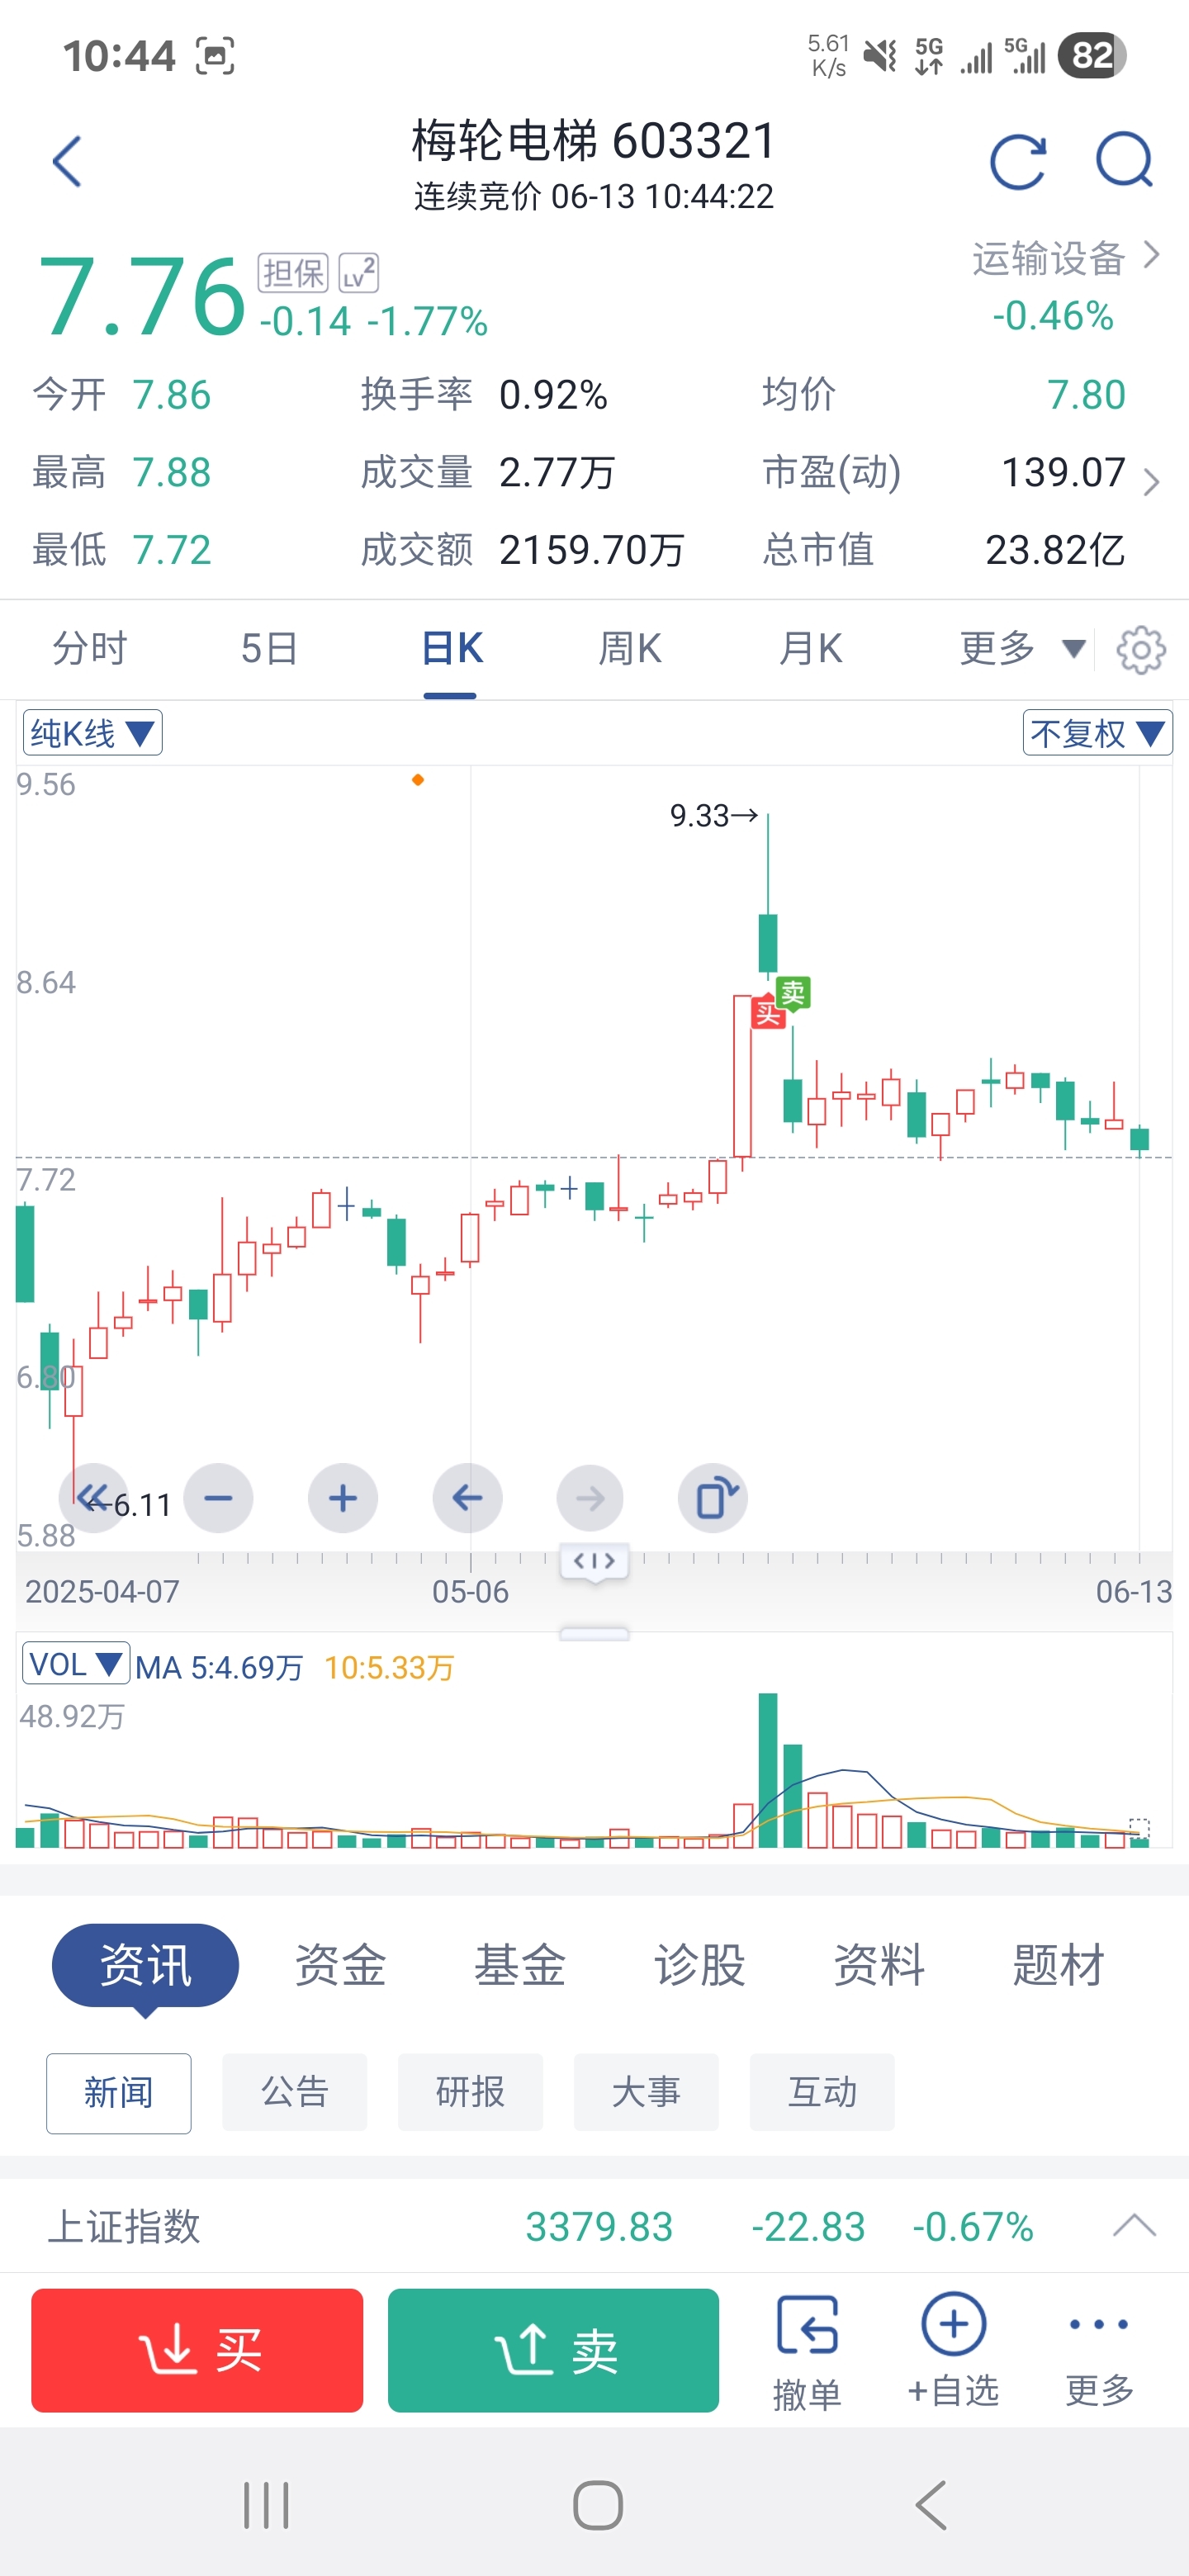Tap the volume panel resize handle
1189x2576 pixels.
(x=594, y=1634)
